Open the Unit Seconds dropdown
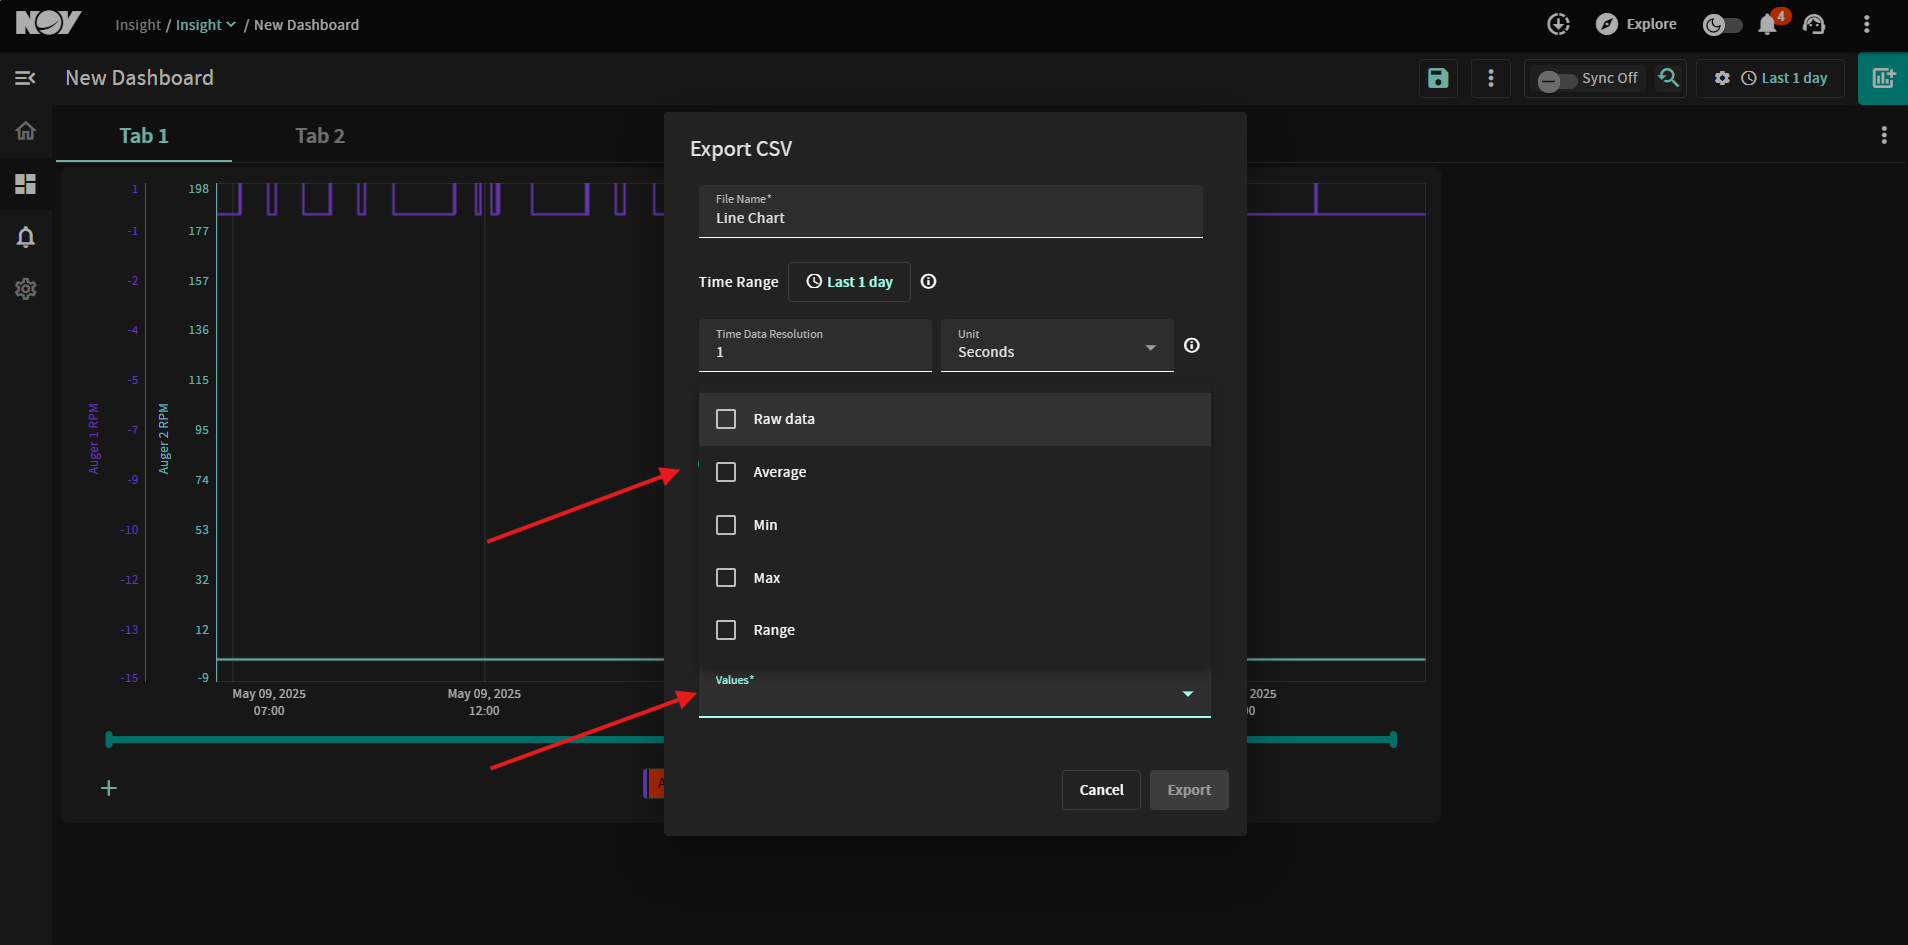 pos(1057,345)
